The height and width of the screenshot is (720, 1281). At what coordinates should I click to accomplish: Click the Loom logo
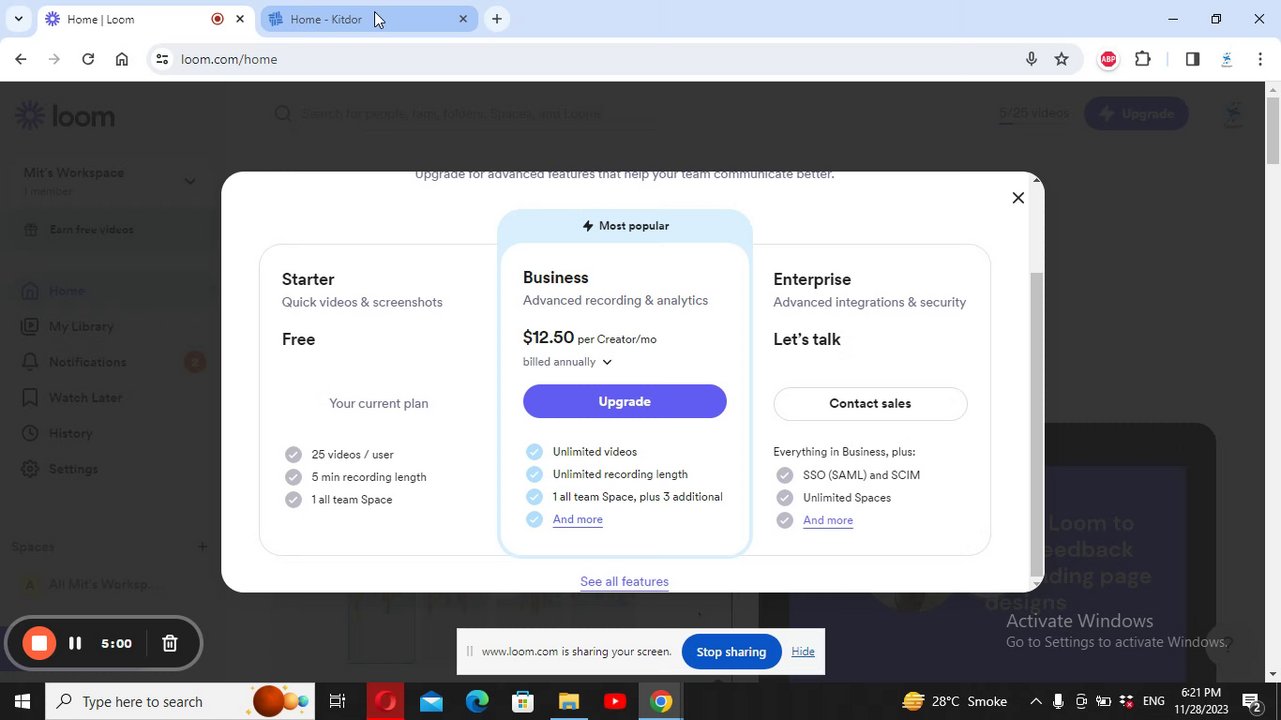[x=65, y=116]
